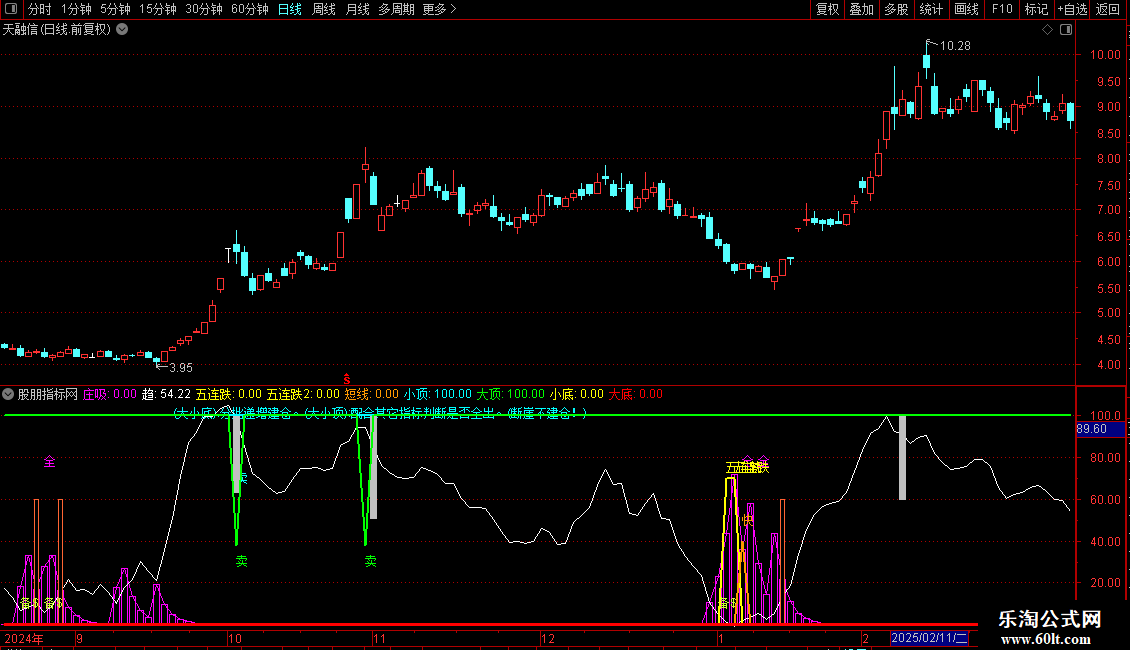This screenshot has width=1130, height=650.
Task: Open the 多股 multi-stock view
Action: click(x=897, y=9)
